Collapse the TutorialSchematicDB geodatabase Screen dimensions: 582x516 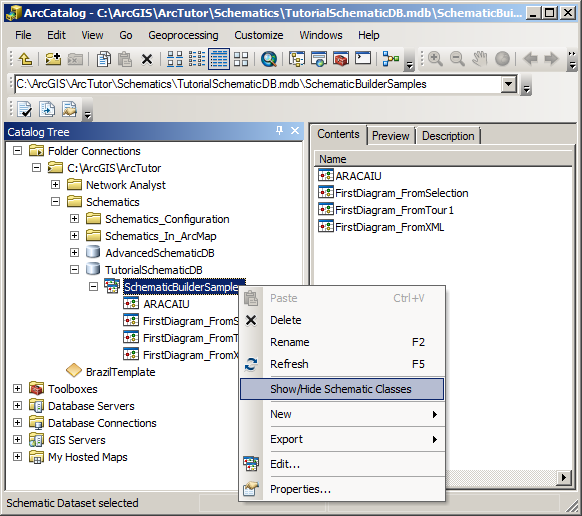click(75, 270)
